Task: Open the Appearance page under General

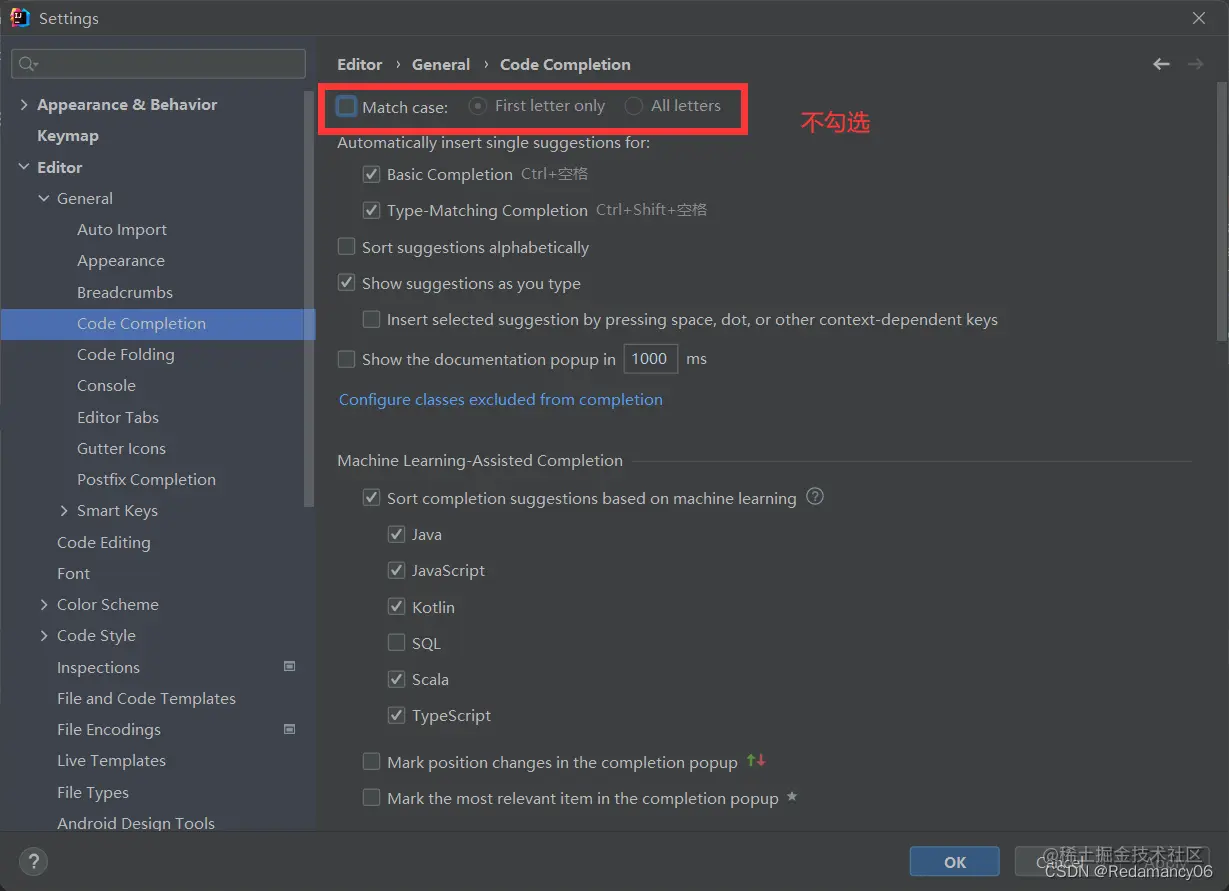Action: click(x=121, y=260)
